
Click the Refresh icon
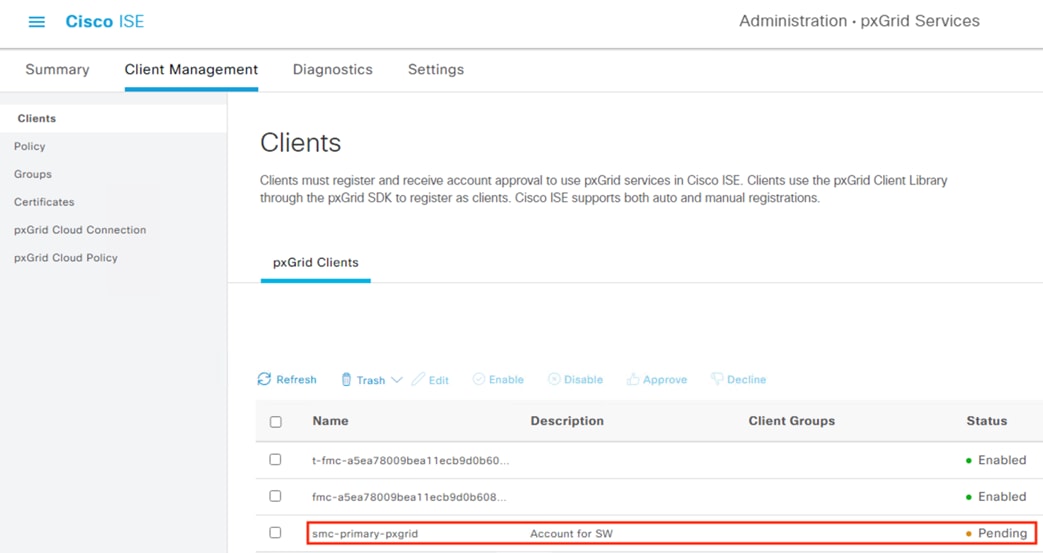pyautogui.click(x=264, y=379)
